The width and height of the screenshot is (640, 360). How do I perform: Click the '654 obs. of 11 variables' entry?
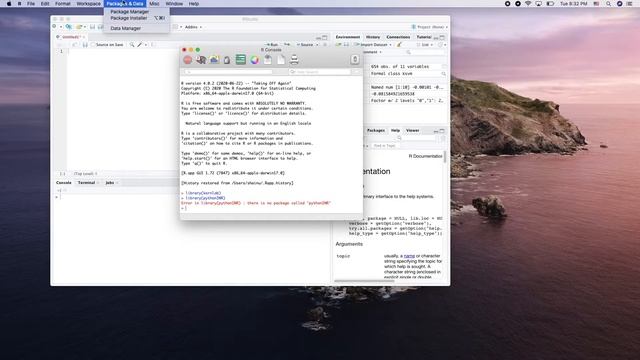click(400, 67)
